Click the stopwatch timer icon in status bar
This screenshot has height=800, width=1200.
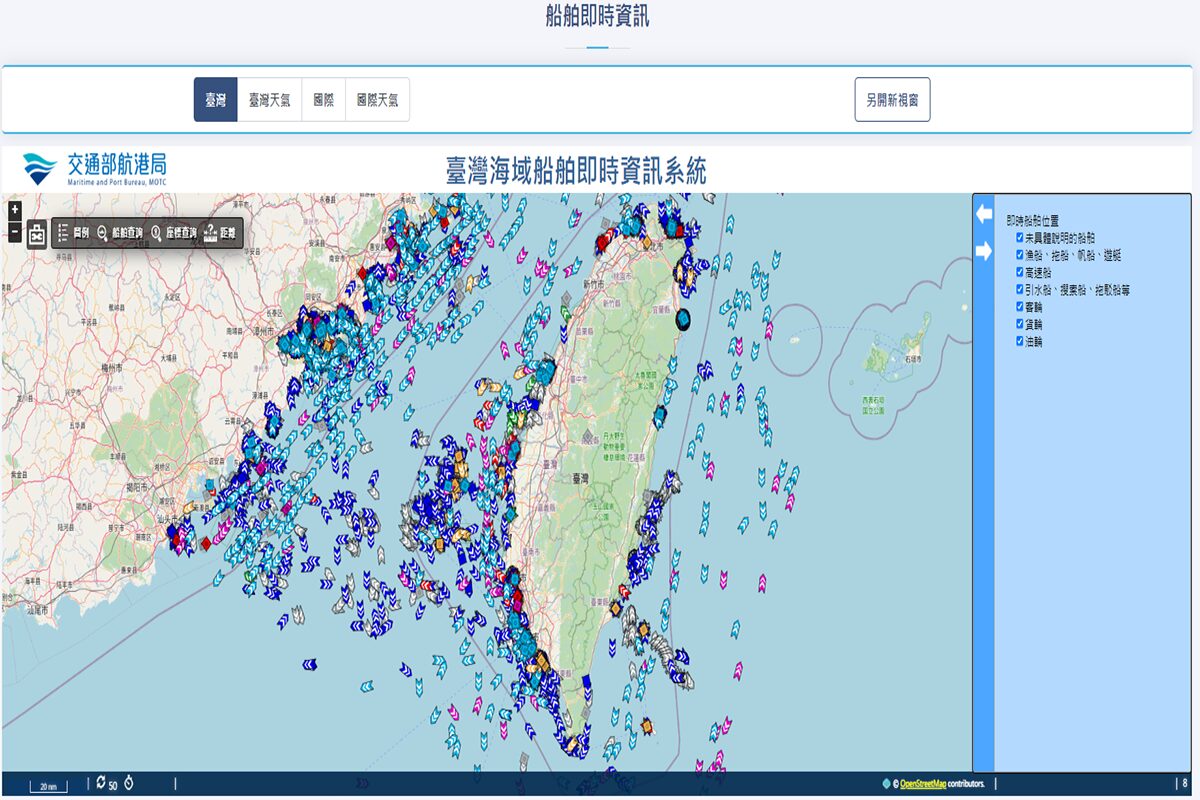(x=129, y=783)
